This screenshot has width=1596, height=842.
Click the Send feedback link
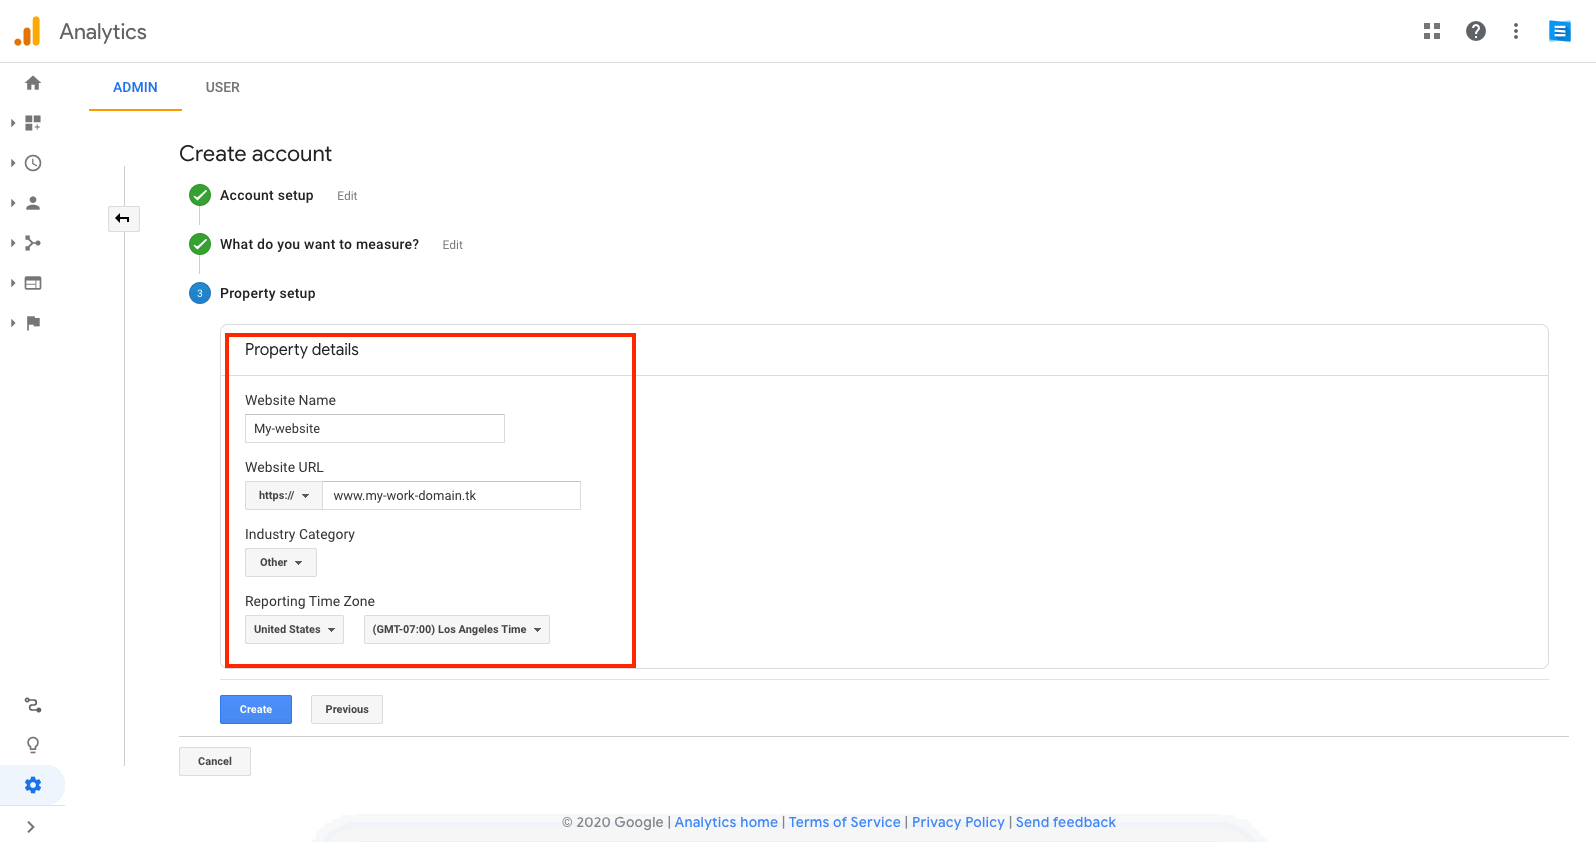coord(1066,822)
